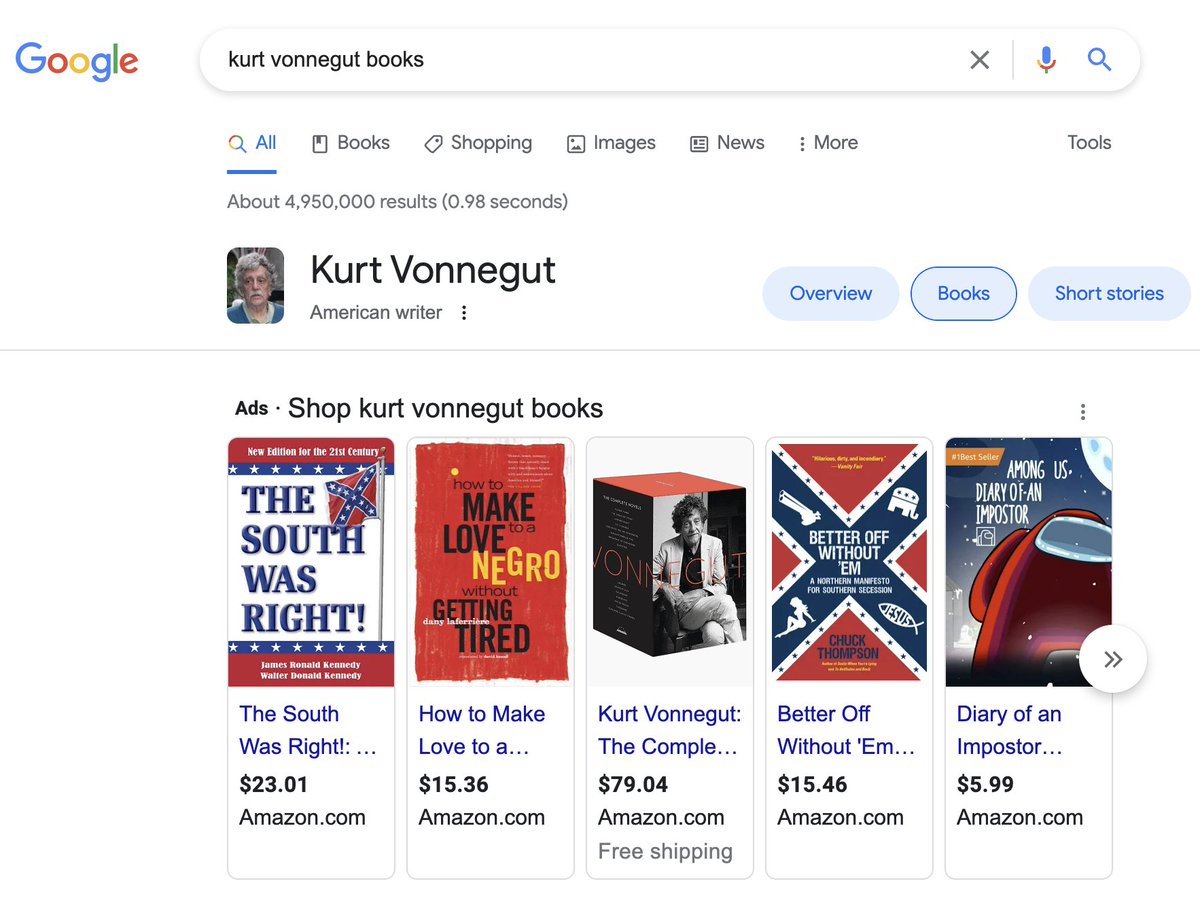Start voice search with the microphone icon
Screen dimensions: 1200x911
tap(1046, 60)
